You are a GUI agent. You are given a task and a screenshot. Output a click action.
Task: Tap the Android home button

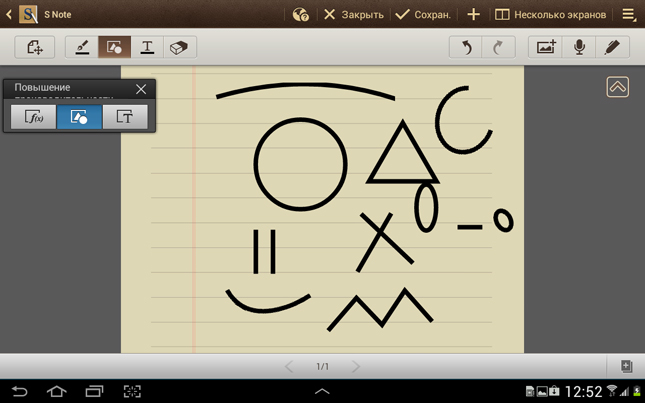(x=56, y=391)
